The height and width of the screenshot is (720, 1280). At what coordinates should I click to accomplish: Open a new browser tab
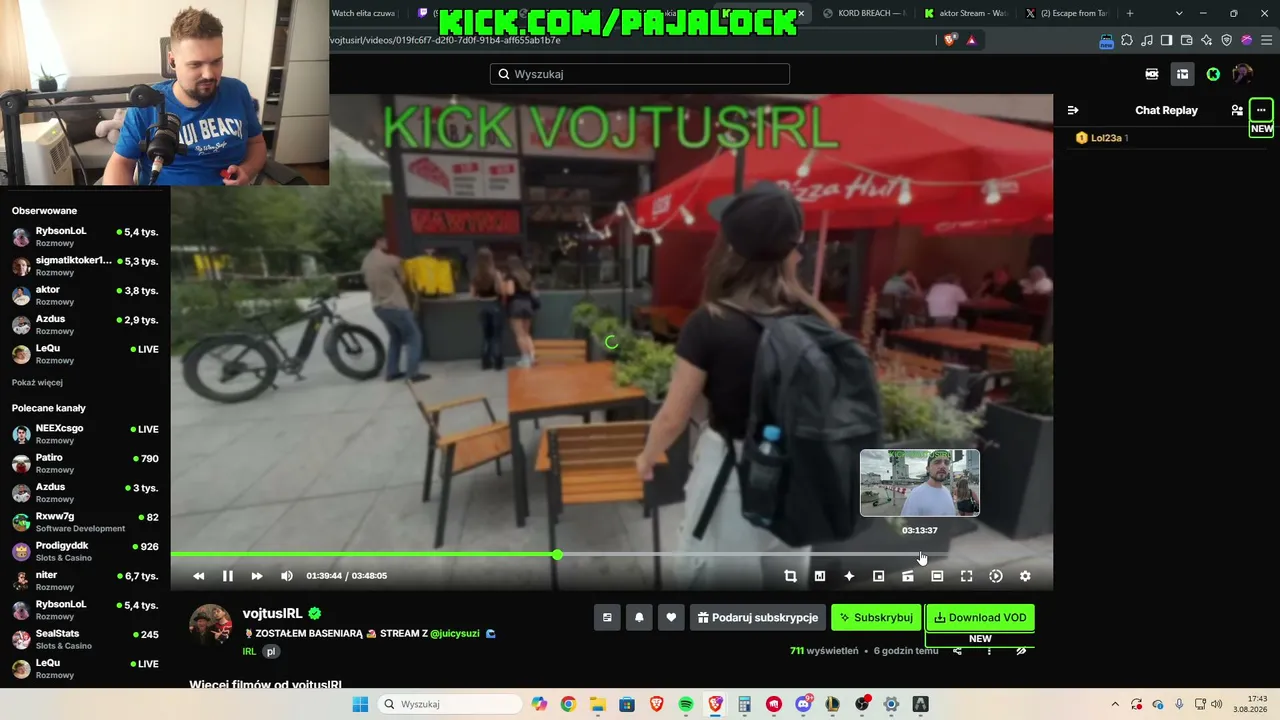pyautogui.click(x=1130, y=13)
